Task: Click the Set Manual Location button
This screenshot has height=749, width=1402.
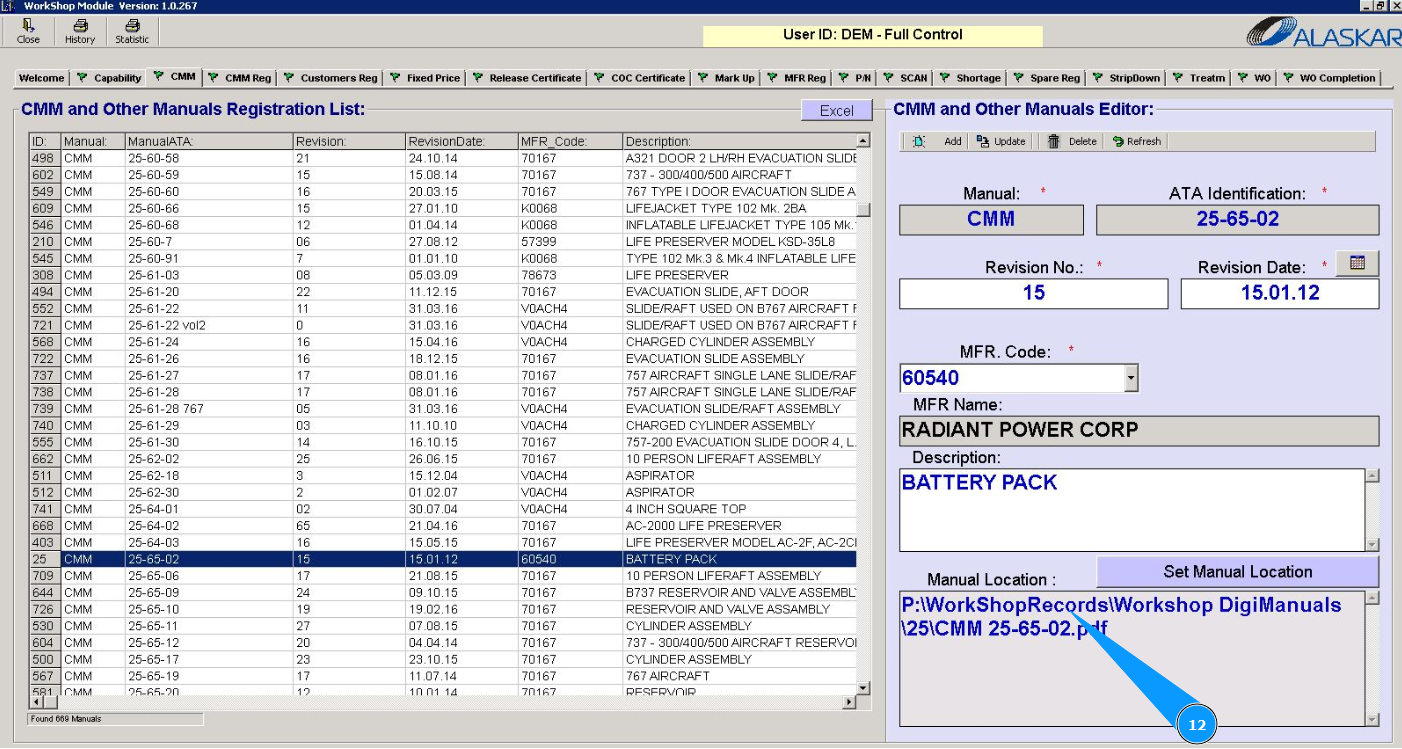Action: pos(1237,572)
